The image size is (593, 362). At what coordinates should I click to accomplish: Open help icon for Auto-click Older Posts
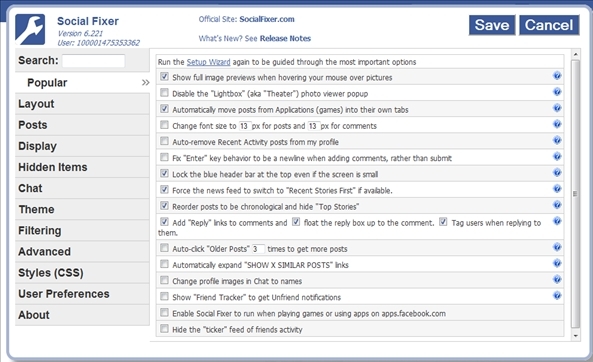557,247
